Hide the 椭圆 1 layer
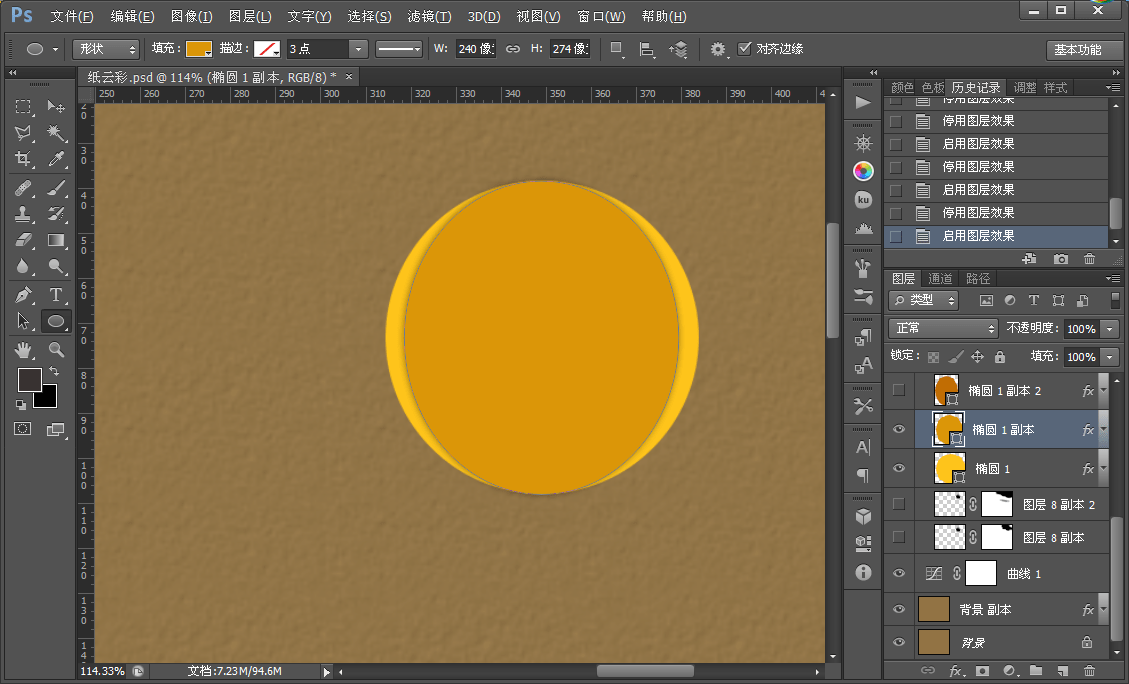Screen dimensions: 1129x684 pyautogui.click(x=899, y=468)
